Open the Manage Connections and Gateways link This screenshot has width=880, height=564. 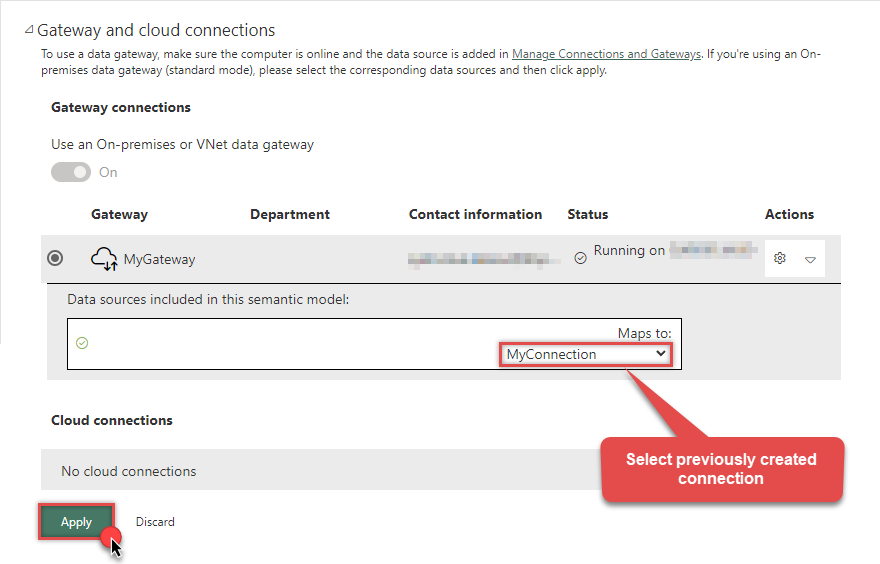(x=606, y=54)
